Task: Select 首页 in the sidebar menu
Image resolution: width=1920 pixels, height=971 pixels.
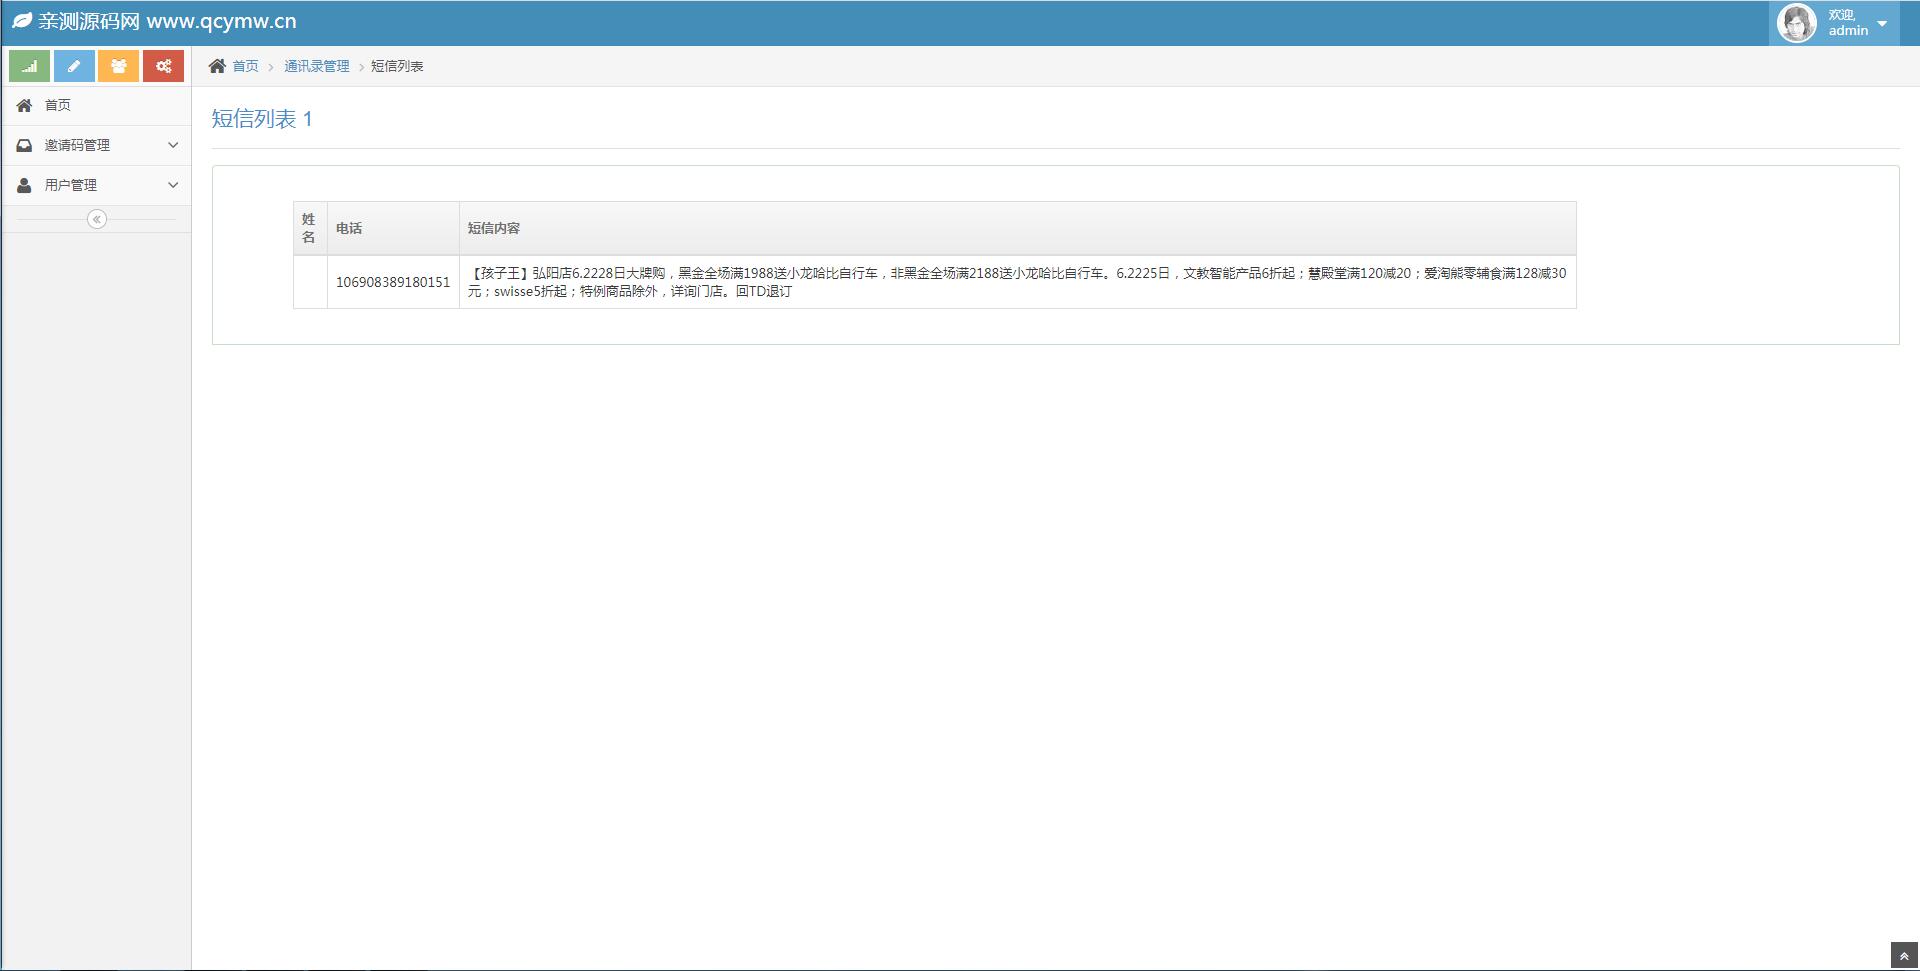Action: click(x=58, y=105)
